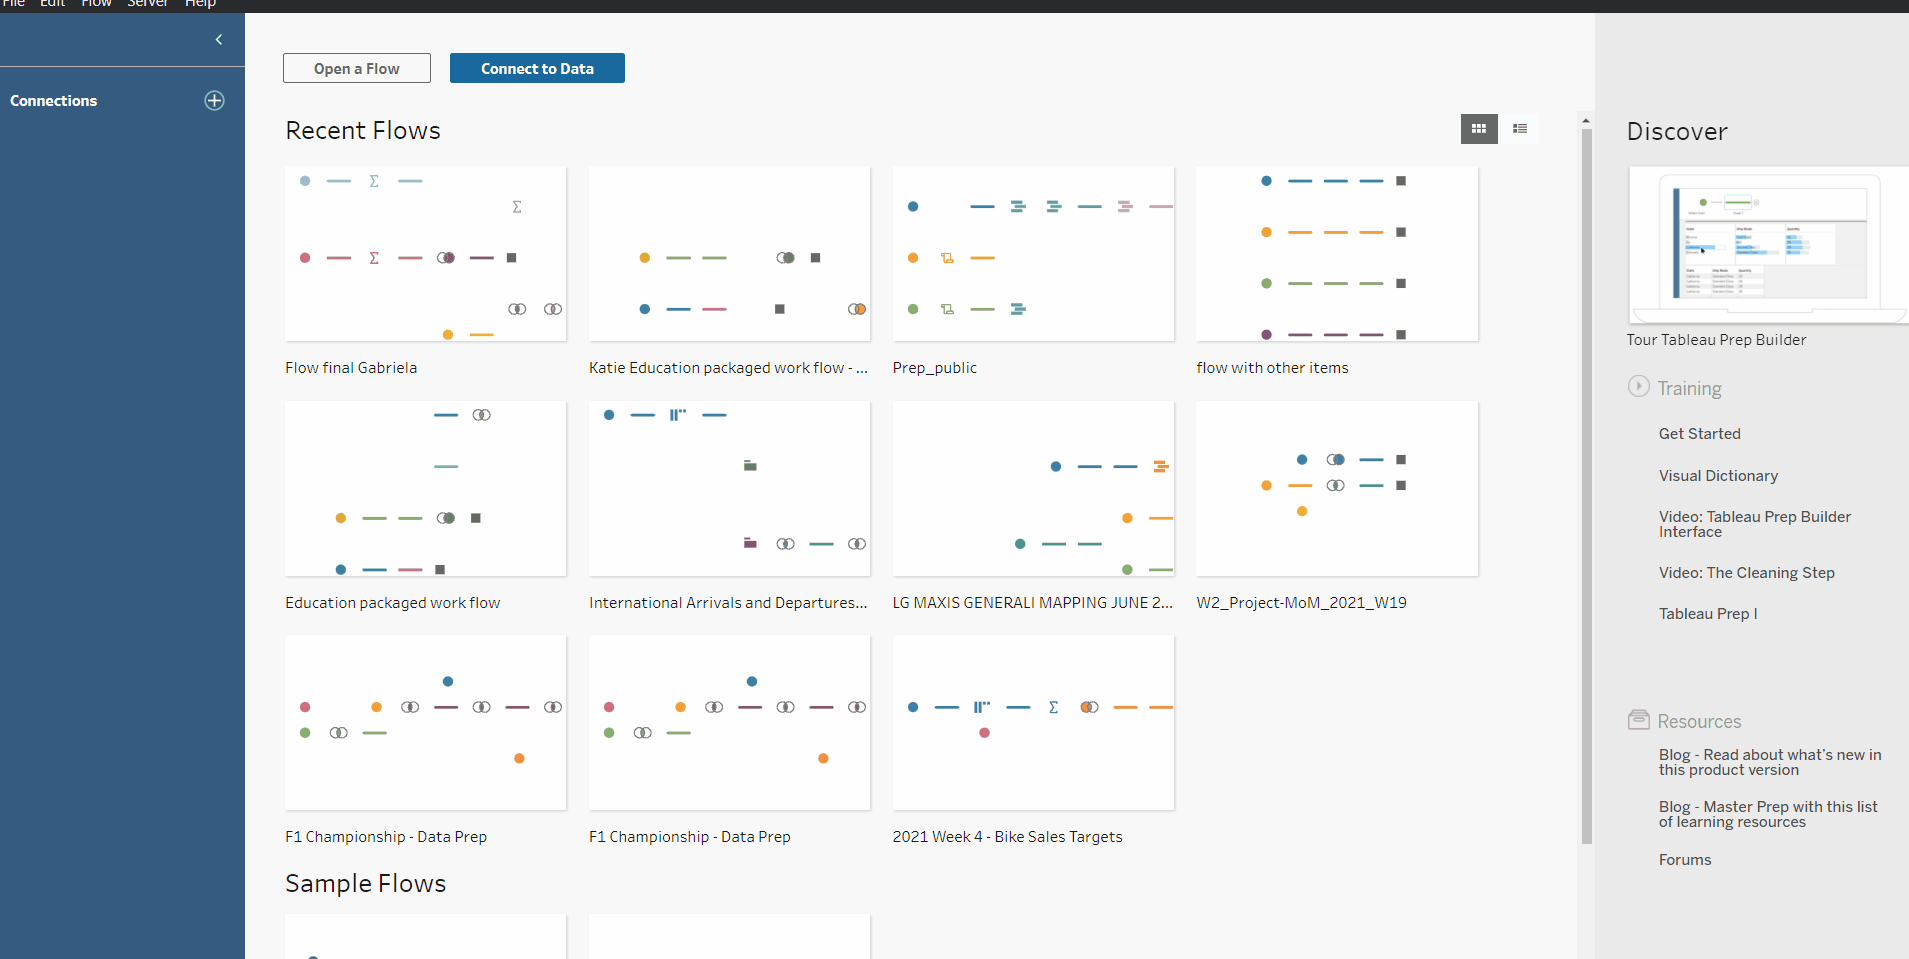Click the Training play circle icon
The image size is (1909, 959).
1638,386
